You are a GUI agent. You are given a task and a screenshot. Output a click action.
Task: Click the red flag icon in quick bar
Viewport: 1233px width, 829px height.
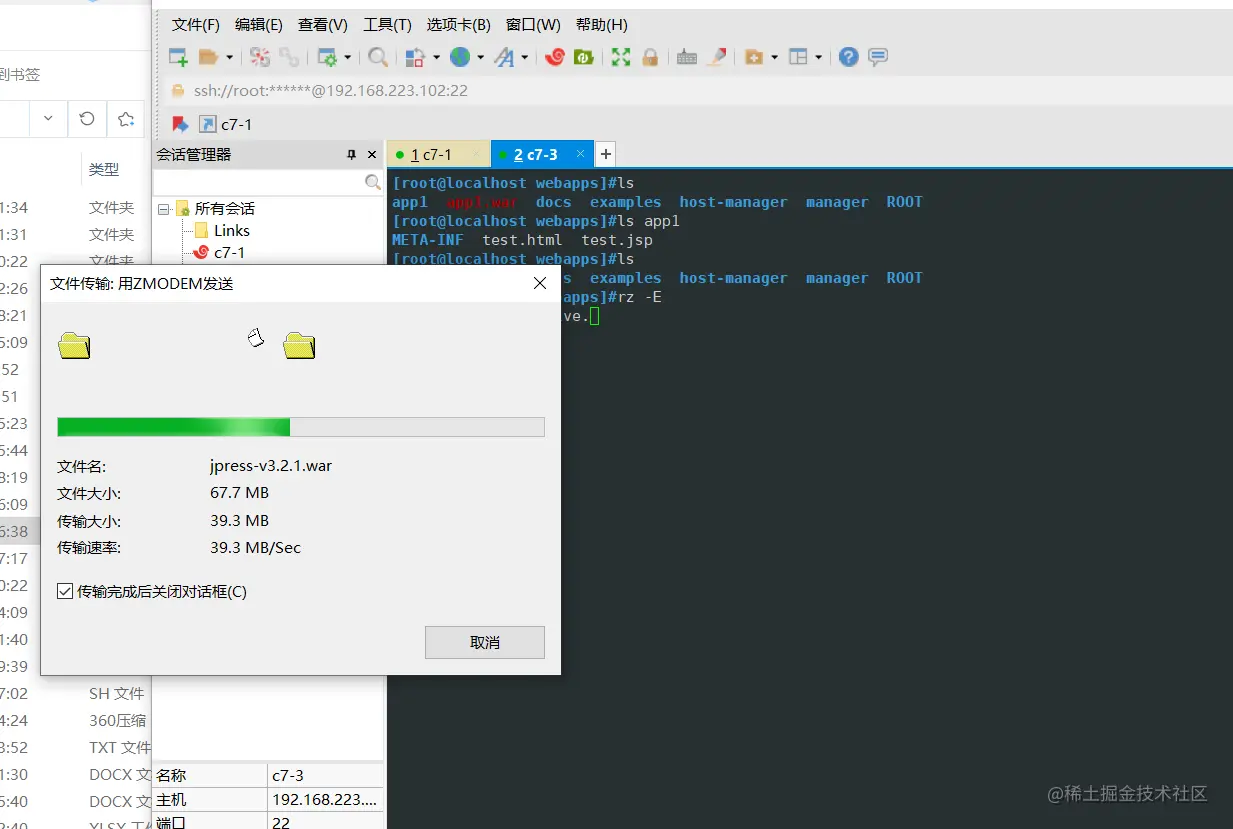point(180,124)
